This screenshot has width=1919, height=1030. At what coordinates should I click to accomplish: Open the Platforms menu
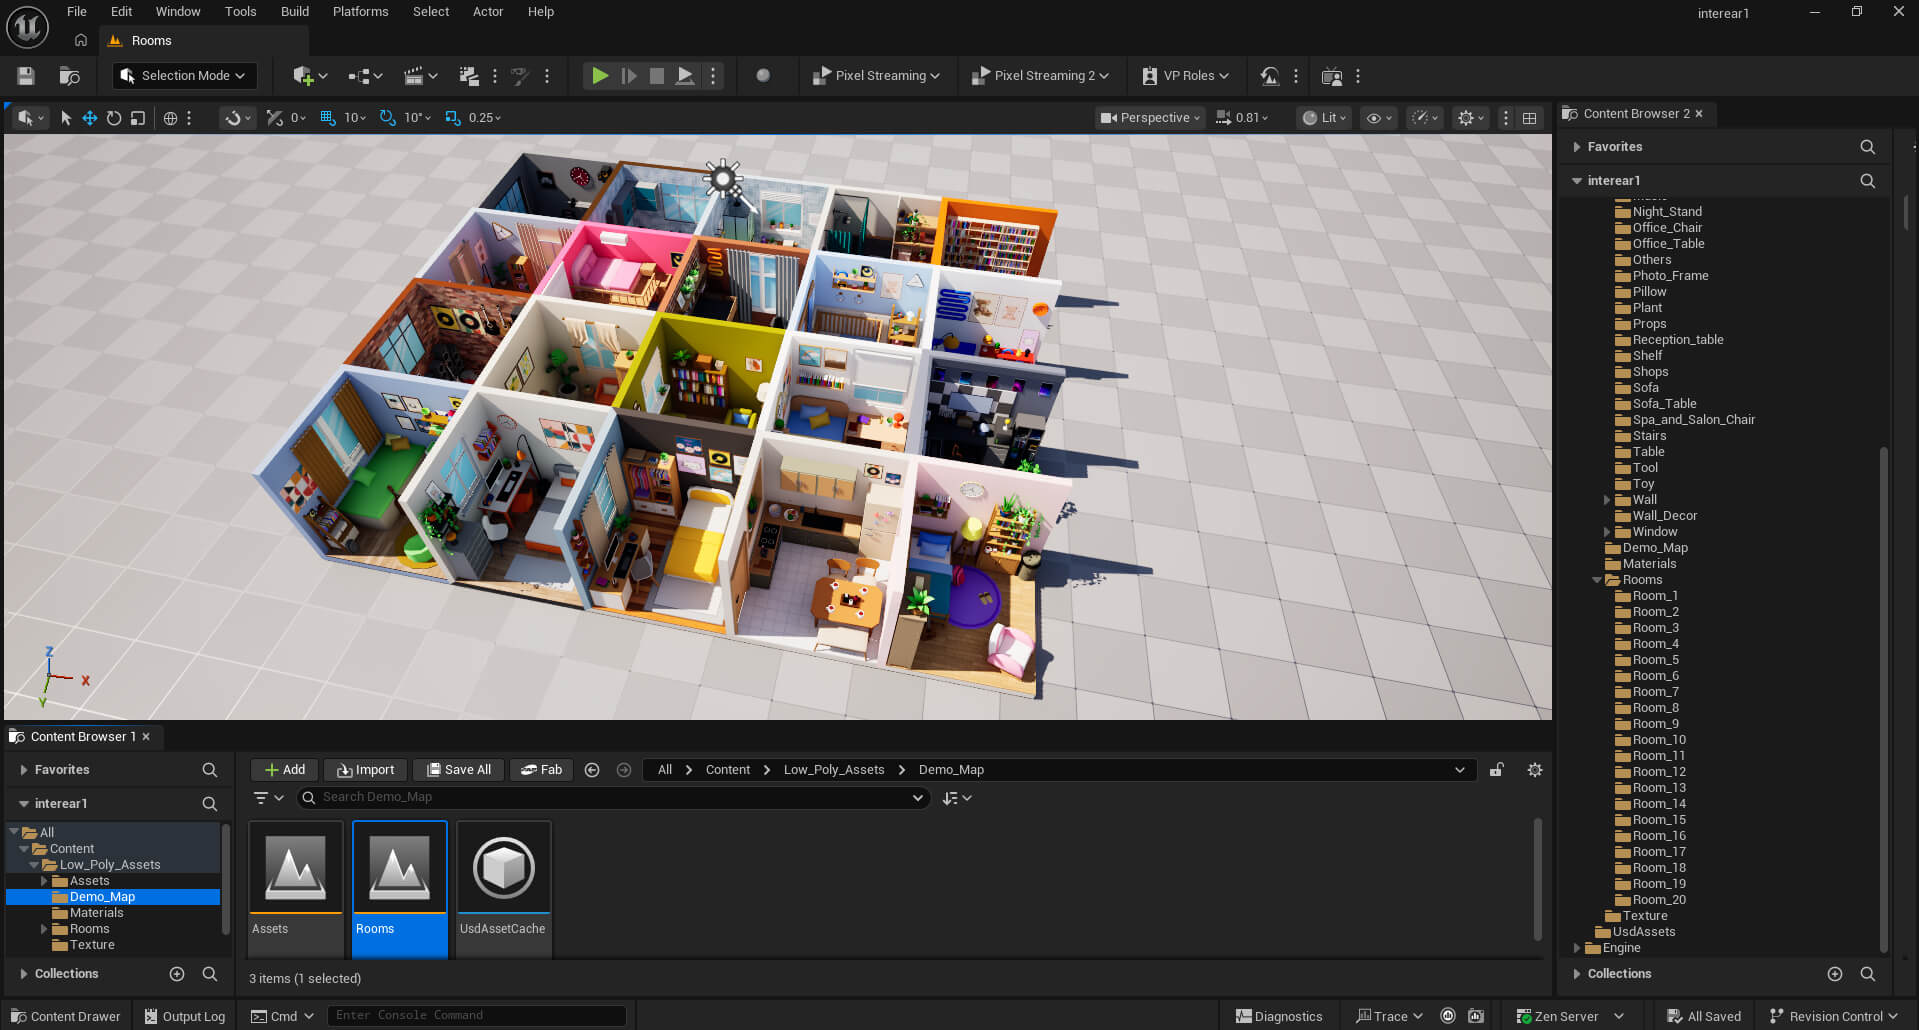[360, 12]
